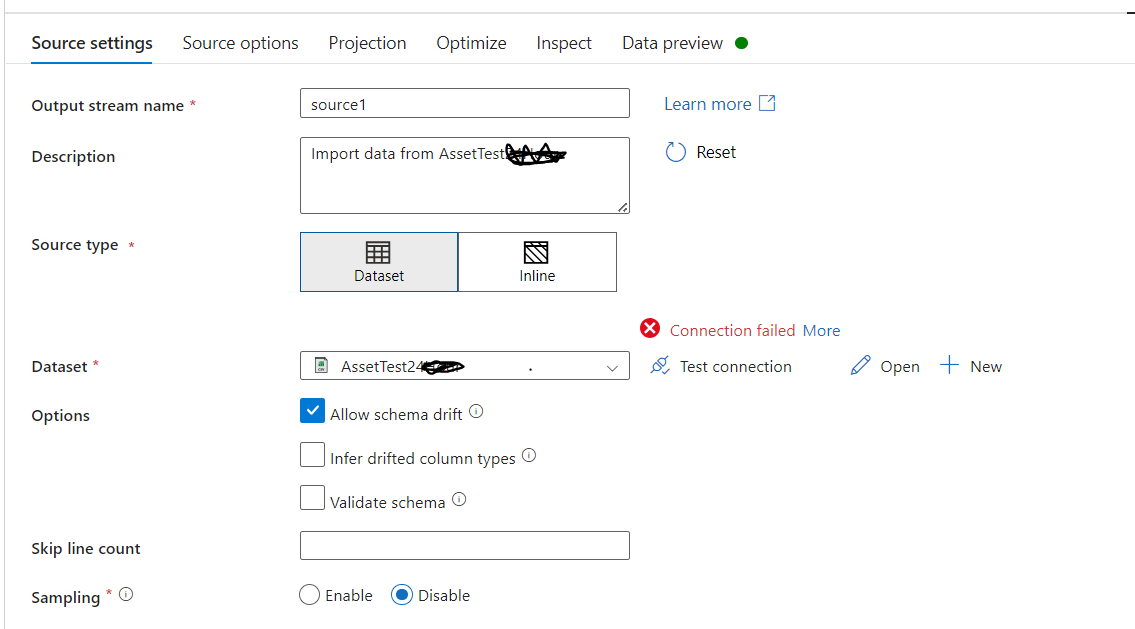Click the info icon beside Validate schema

[x=458, y=498]
